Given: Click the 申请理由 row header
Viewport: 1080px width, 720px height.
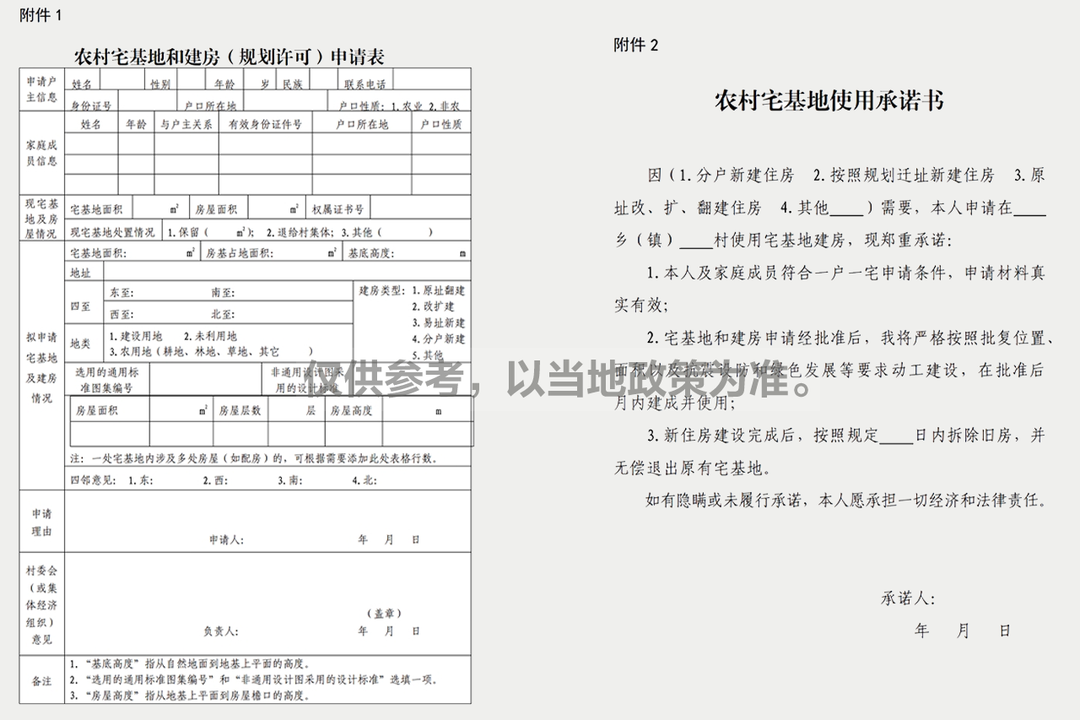Looking at the screenshot, I should tap(42, 522).
